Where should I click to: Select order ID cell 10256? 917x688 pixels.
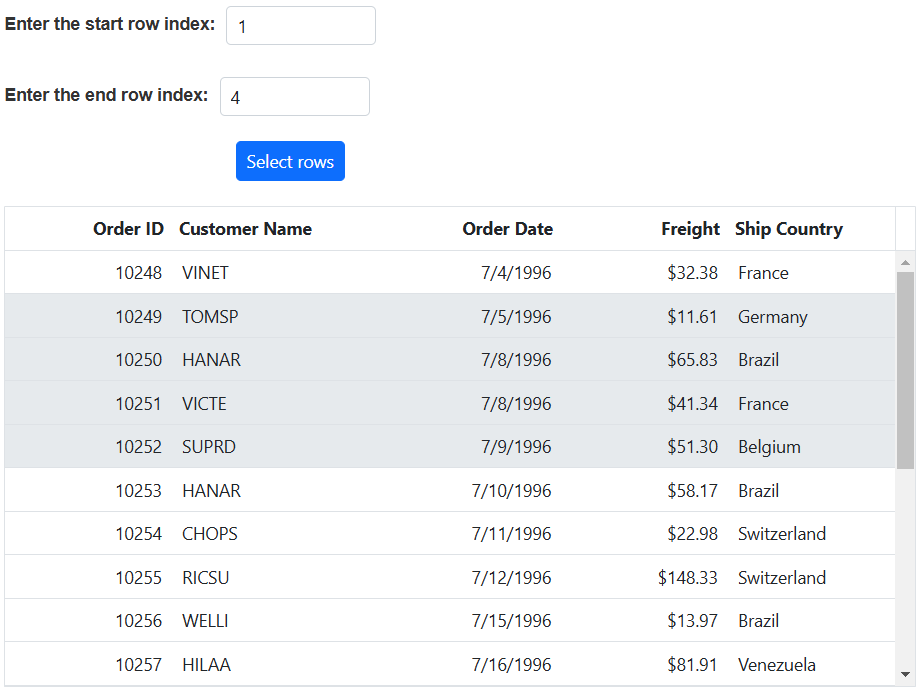(x=139, y=621)
